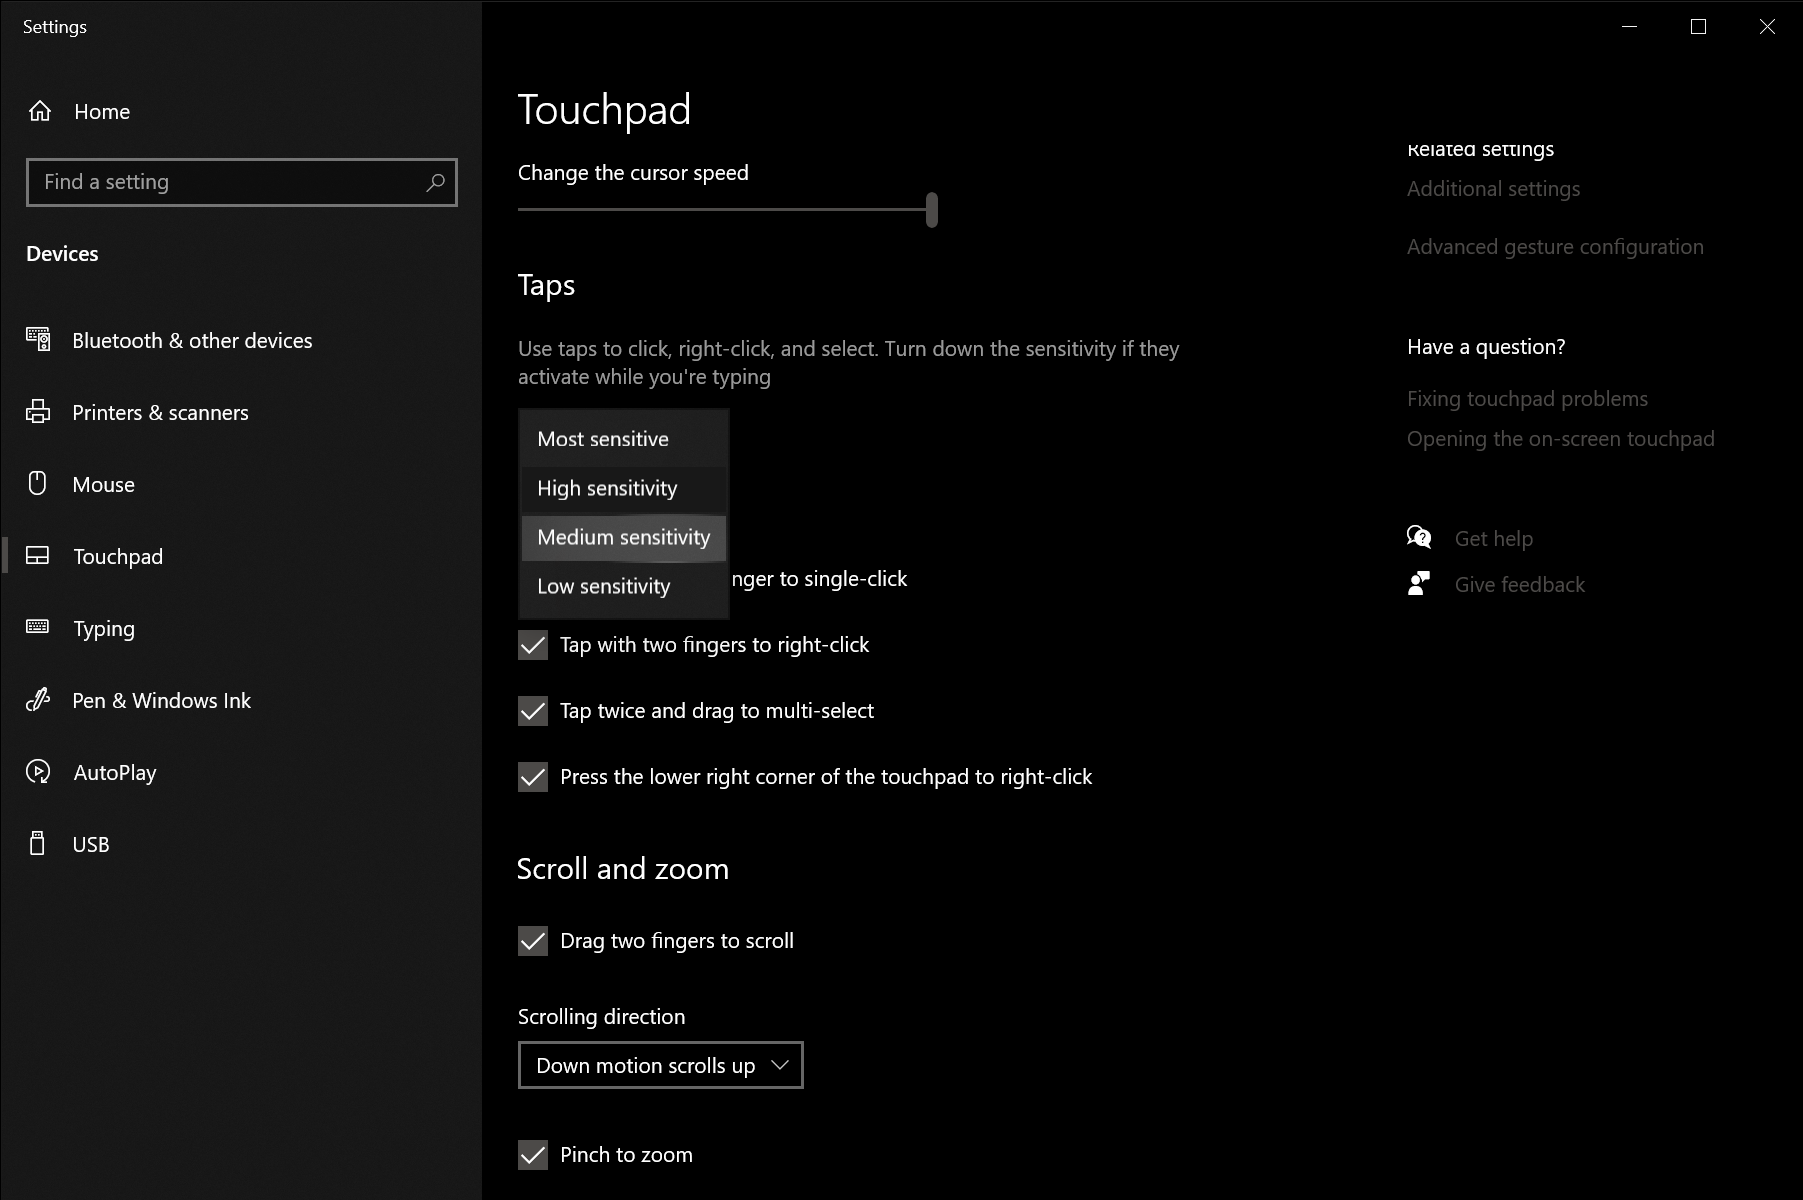Disable Tap twice and drag to multi-select
The image size is (1803, 1200).
click(532, 711)
